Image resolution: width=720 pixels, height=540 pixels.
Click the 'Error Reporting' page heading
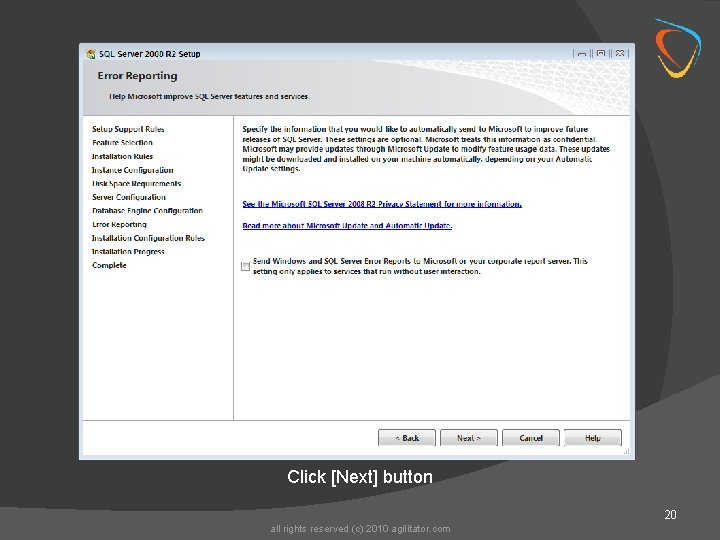pos(137,76)
